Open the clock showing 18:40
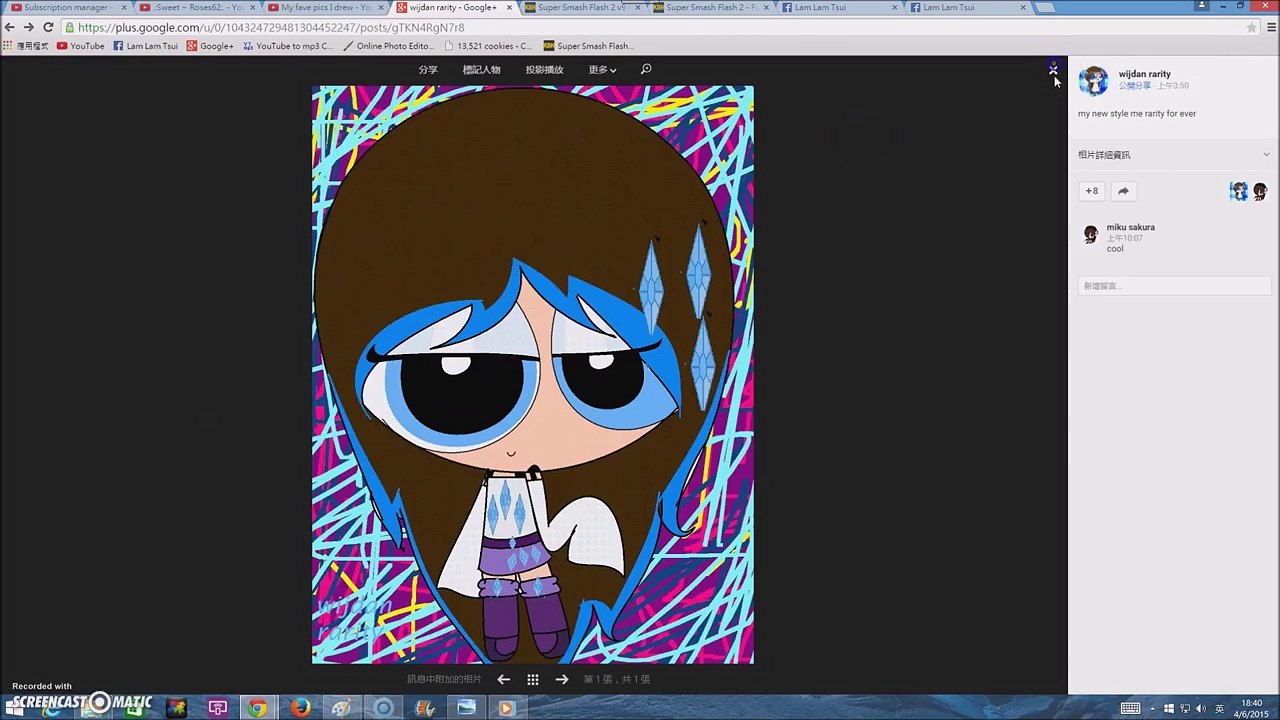 (1251, 709)
